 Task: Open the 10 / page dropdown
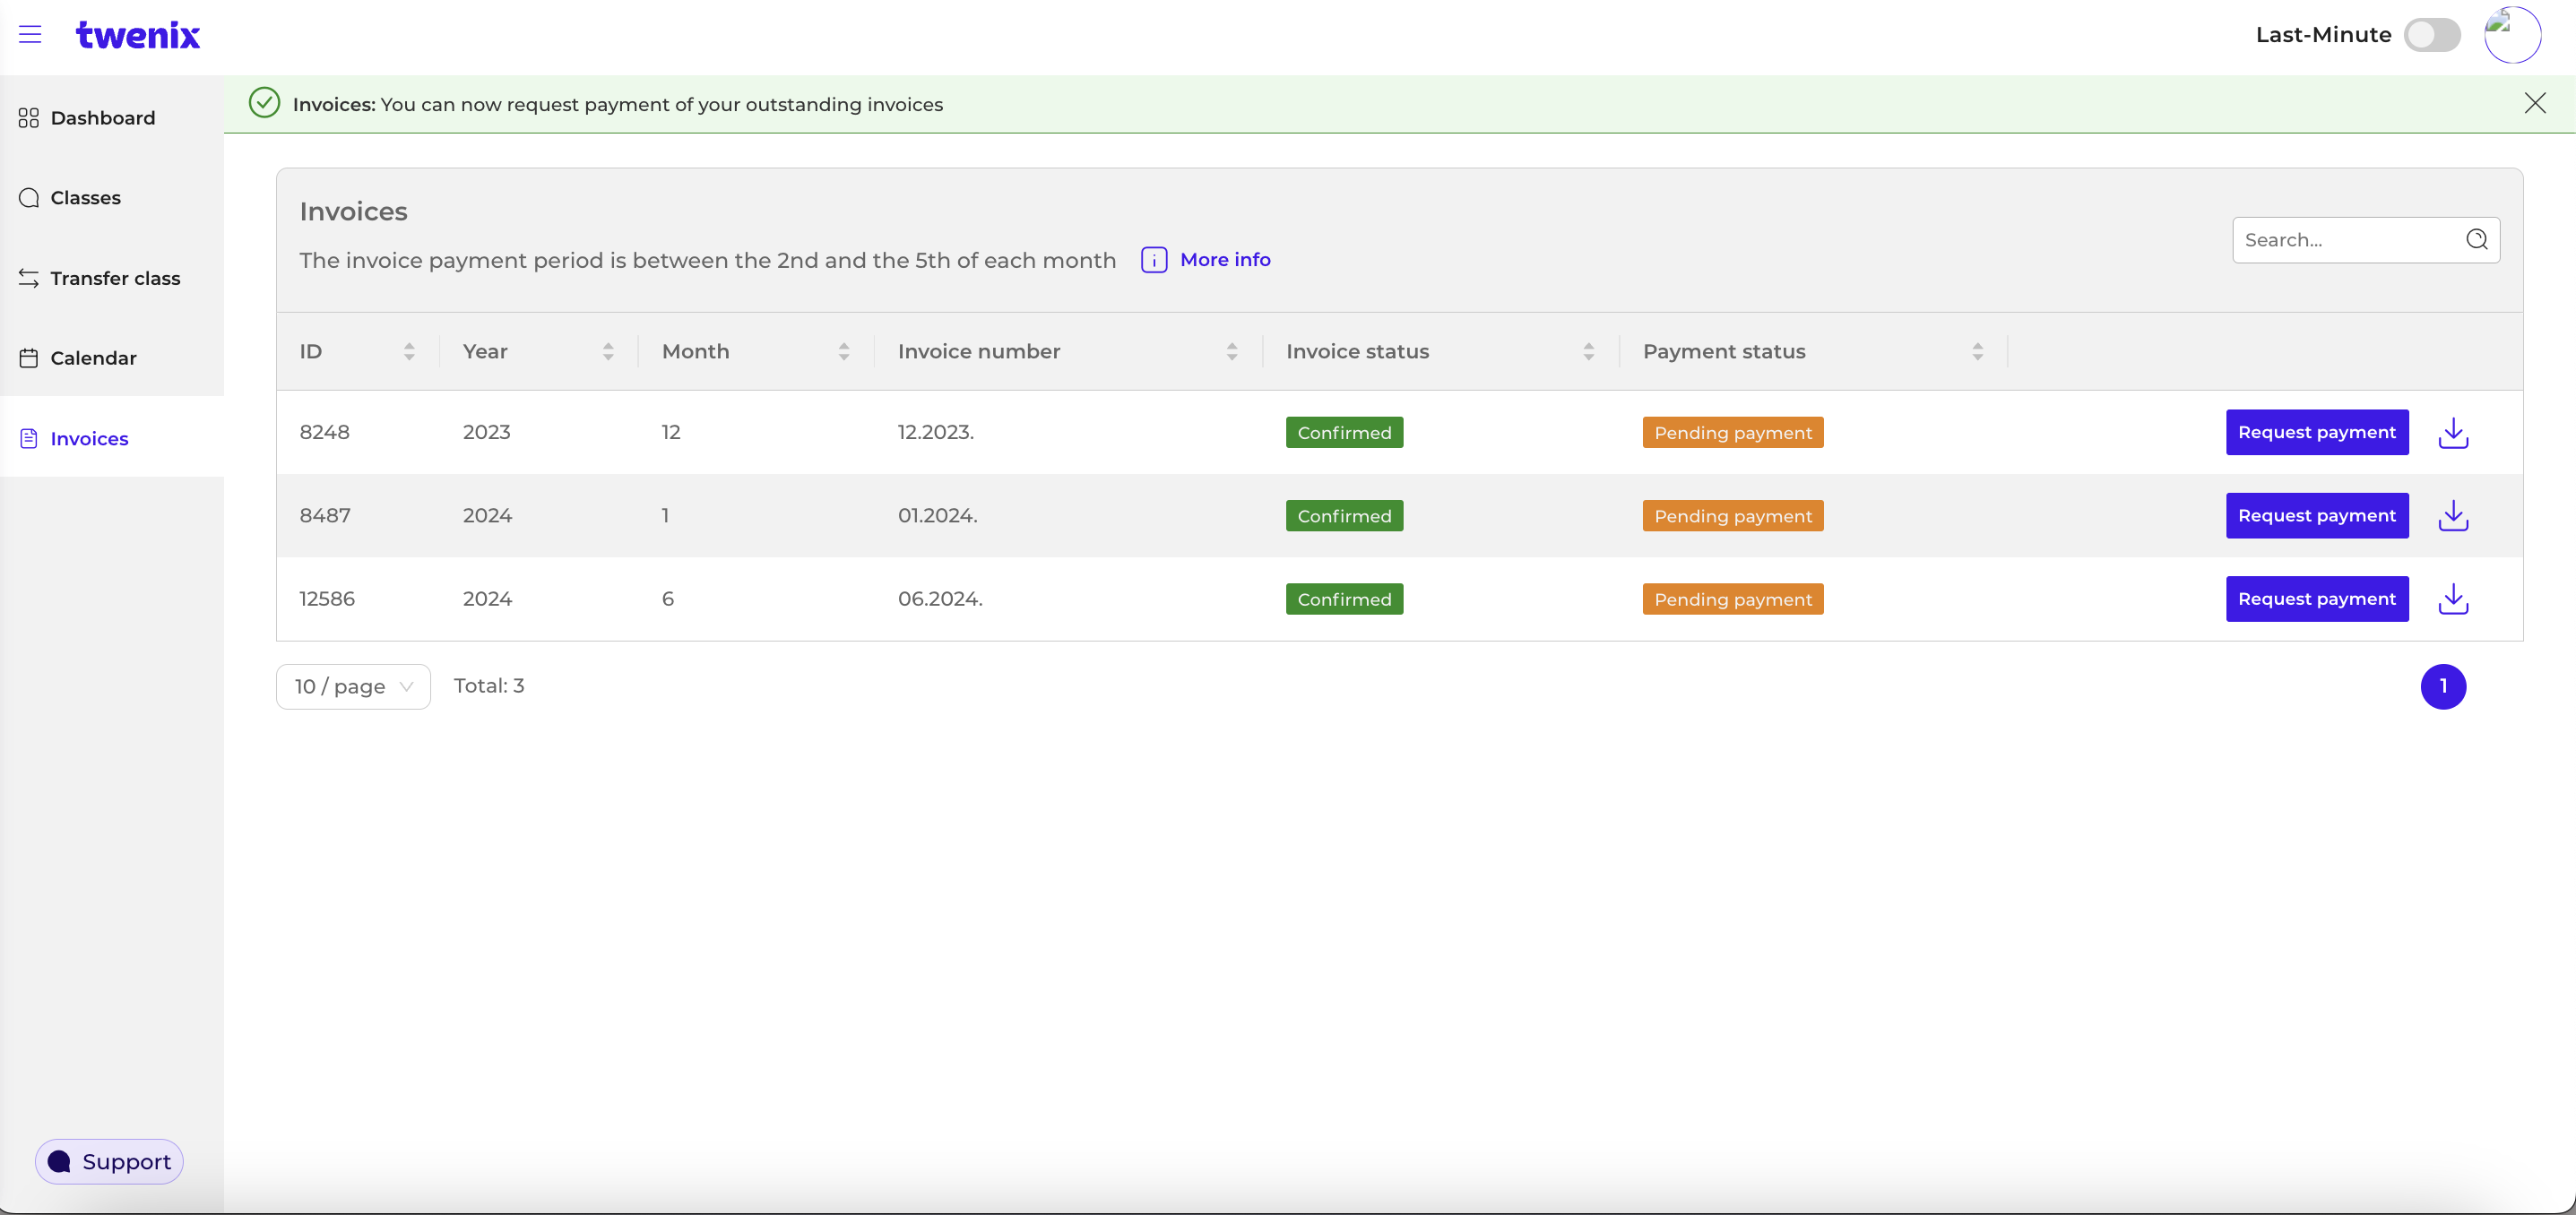[x=352, y=686]
